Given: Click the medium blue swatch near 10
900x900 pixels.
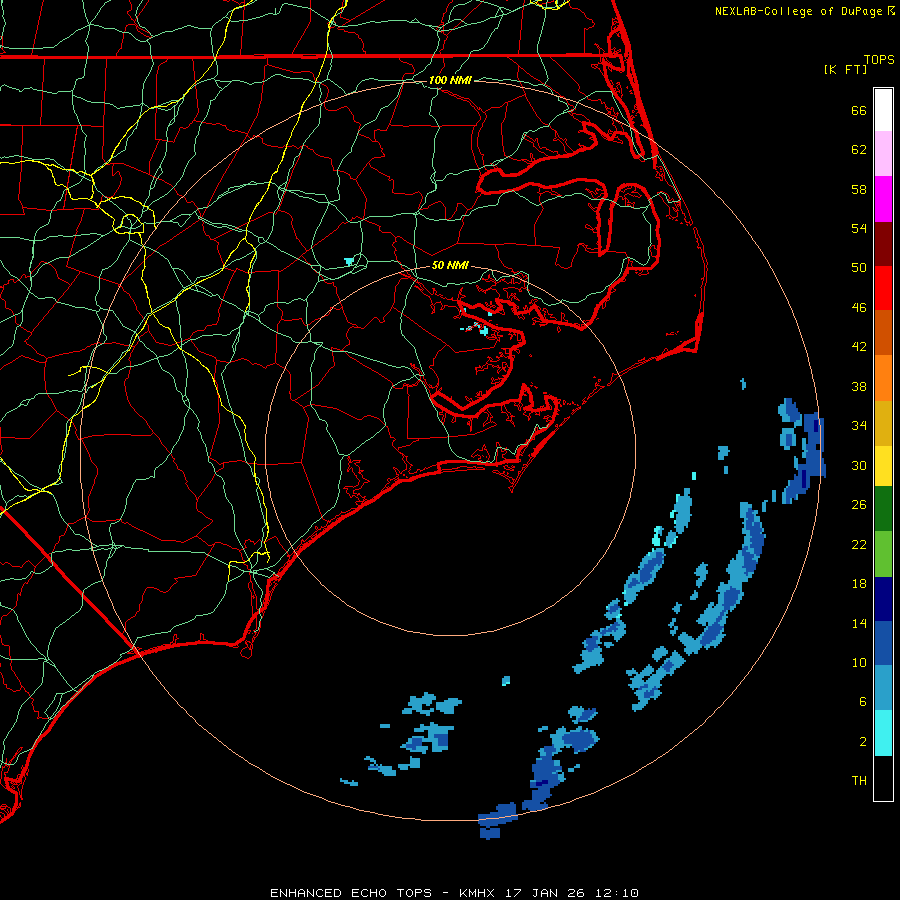Looking at the screenshot, I should [883, 643].
